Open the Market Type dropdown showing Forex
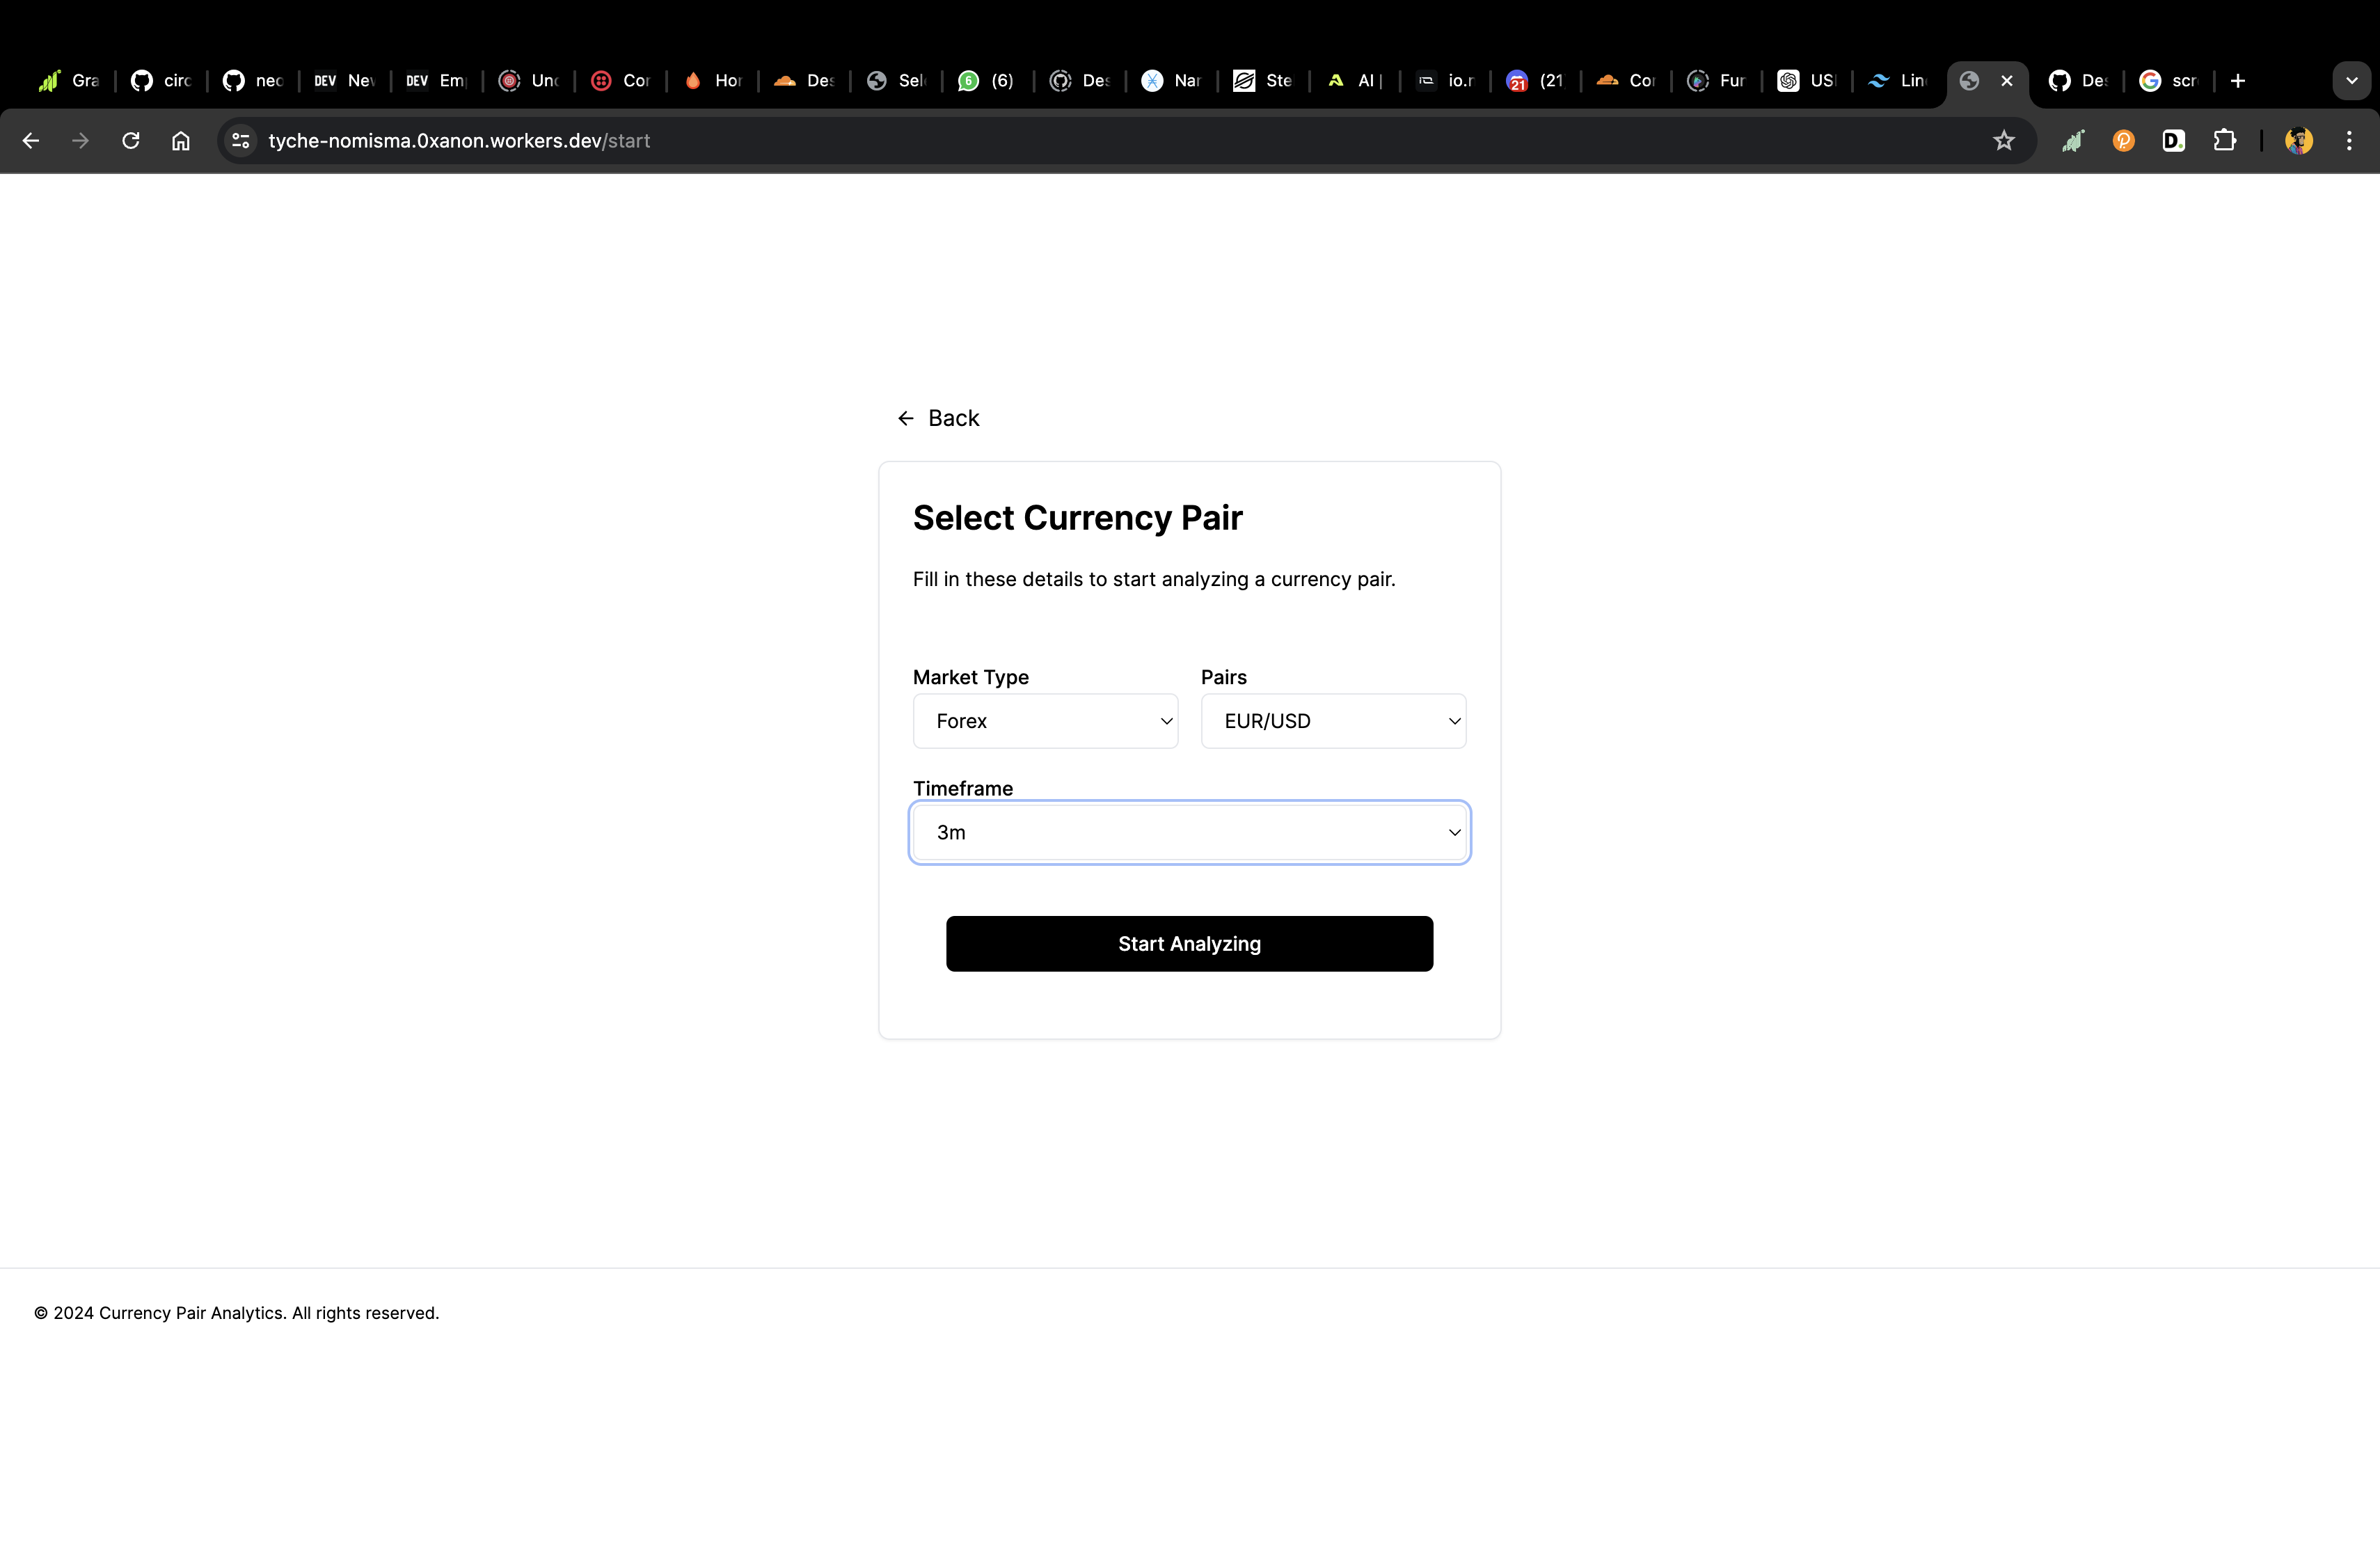 [x=1045, y=720]
